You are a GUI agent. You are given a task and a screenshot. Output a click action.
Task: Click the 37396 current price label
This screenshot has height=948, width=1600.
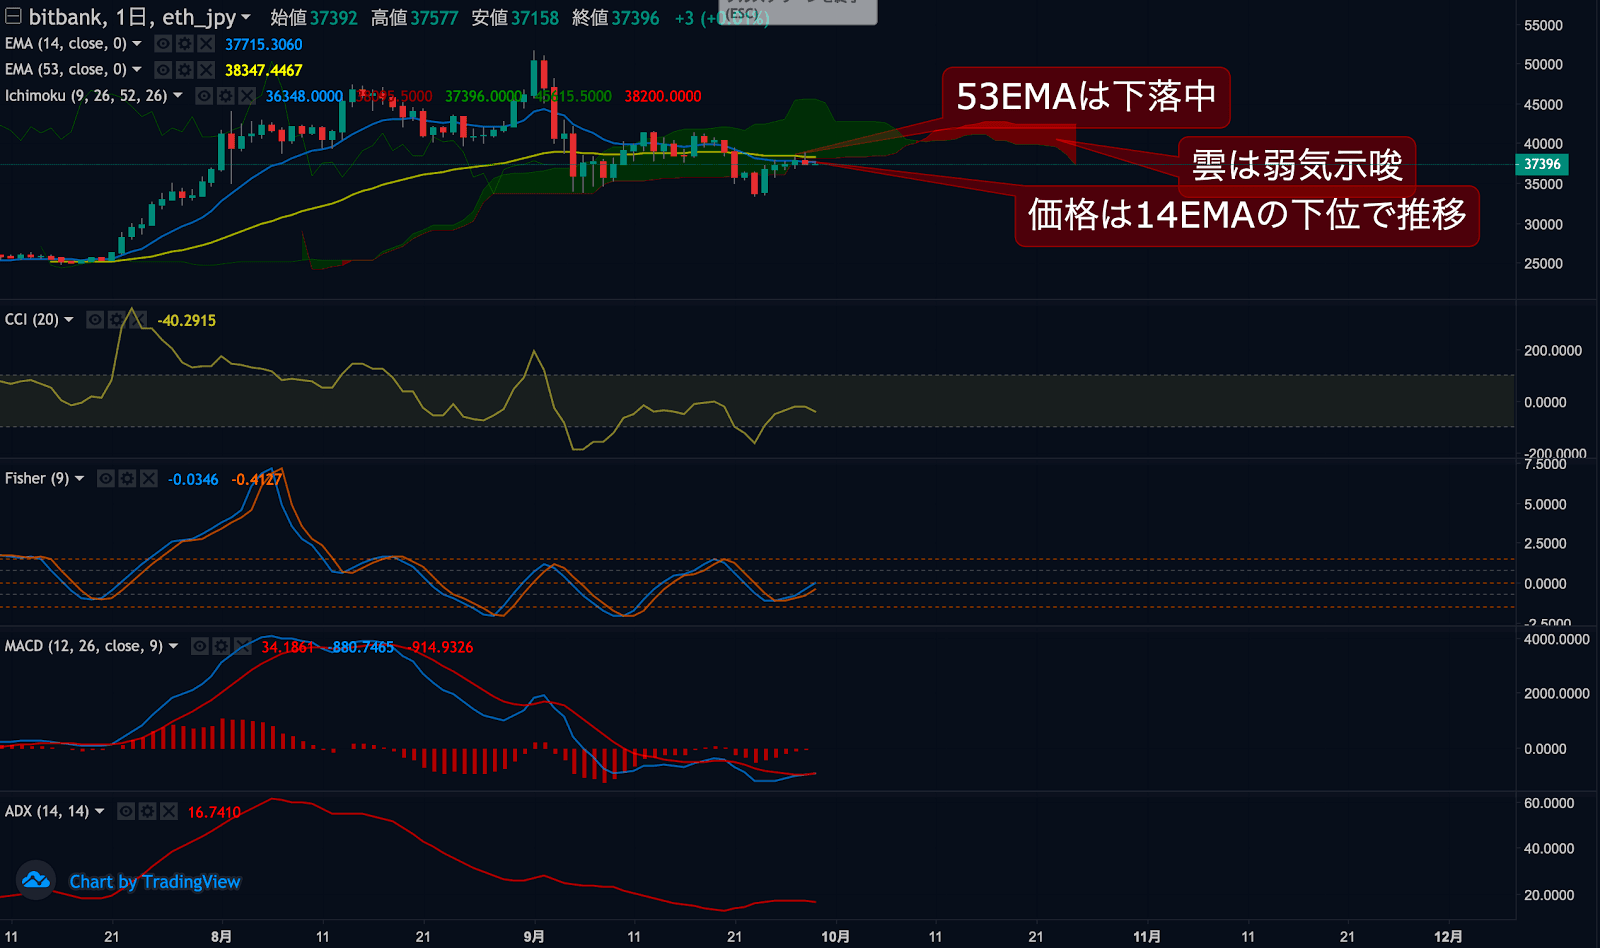click(x=1542, y=164)
